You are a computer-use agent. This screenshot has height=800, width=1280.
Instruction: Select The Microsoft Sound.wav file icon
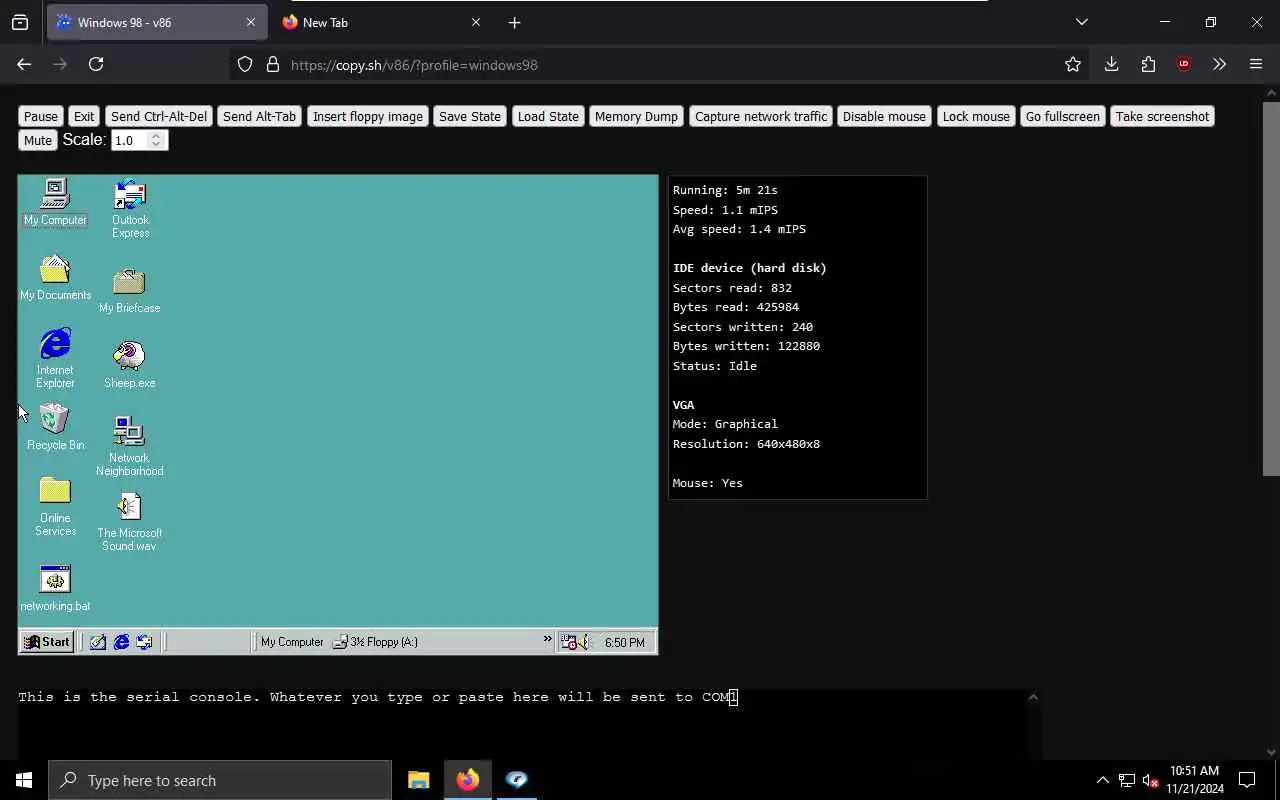click(x=129, y=521)
